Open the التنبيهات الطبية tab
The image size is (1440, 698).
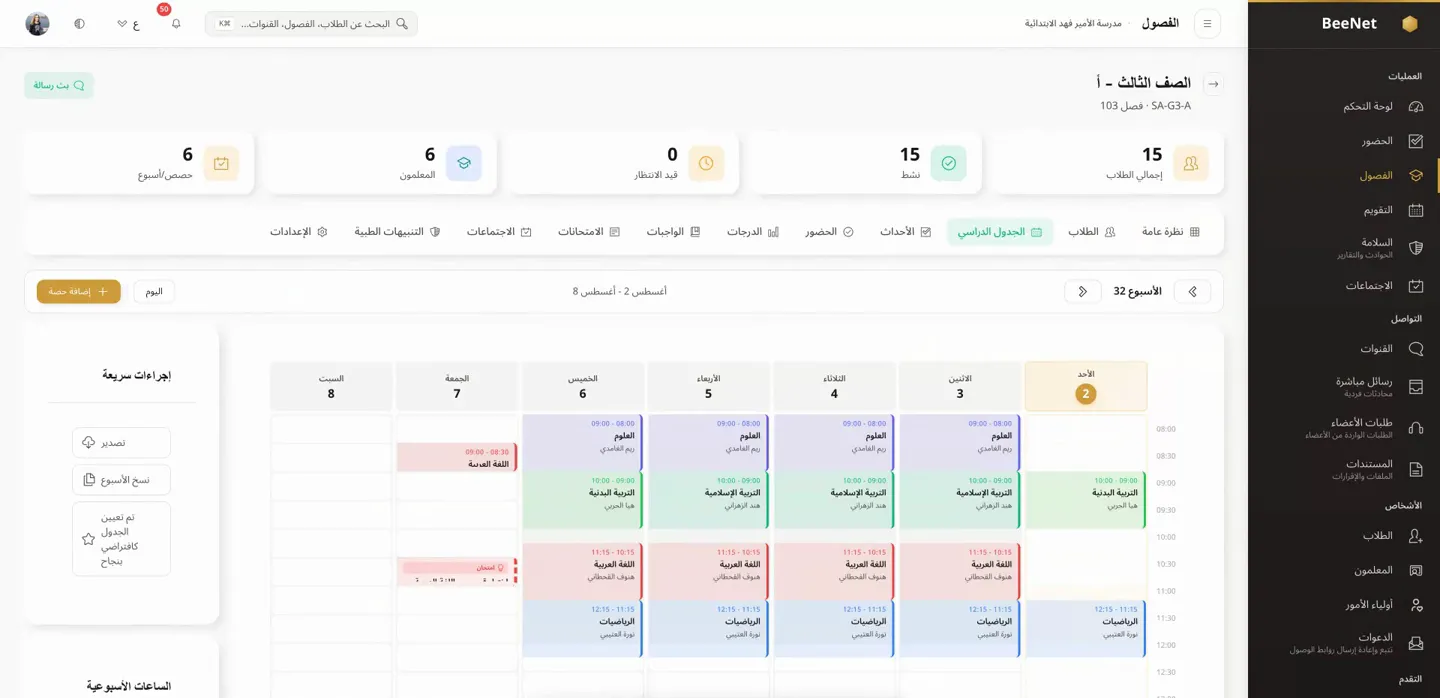point(397,232)
